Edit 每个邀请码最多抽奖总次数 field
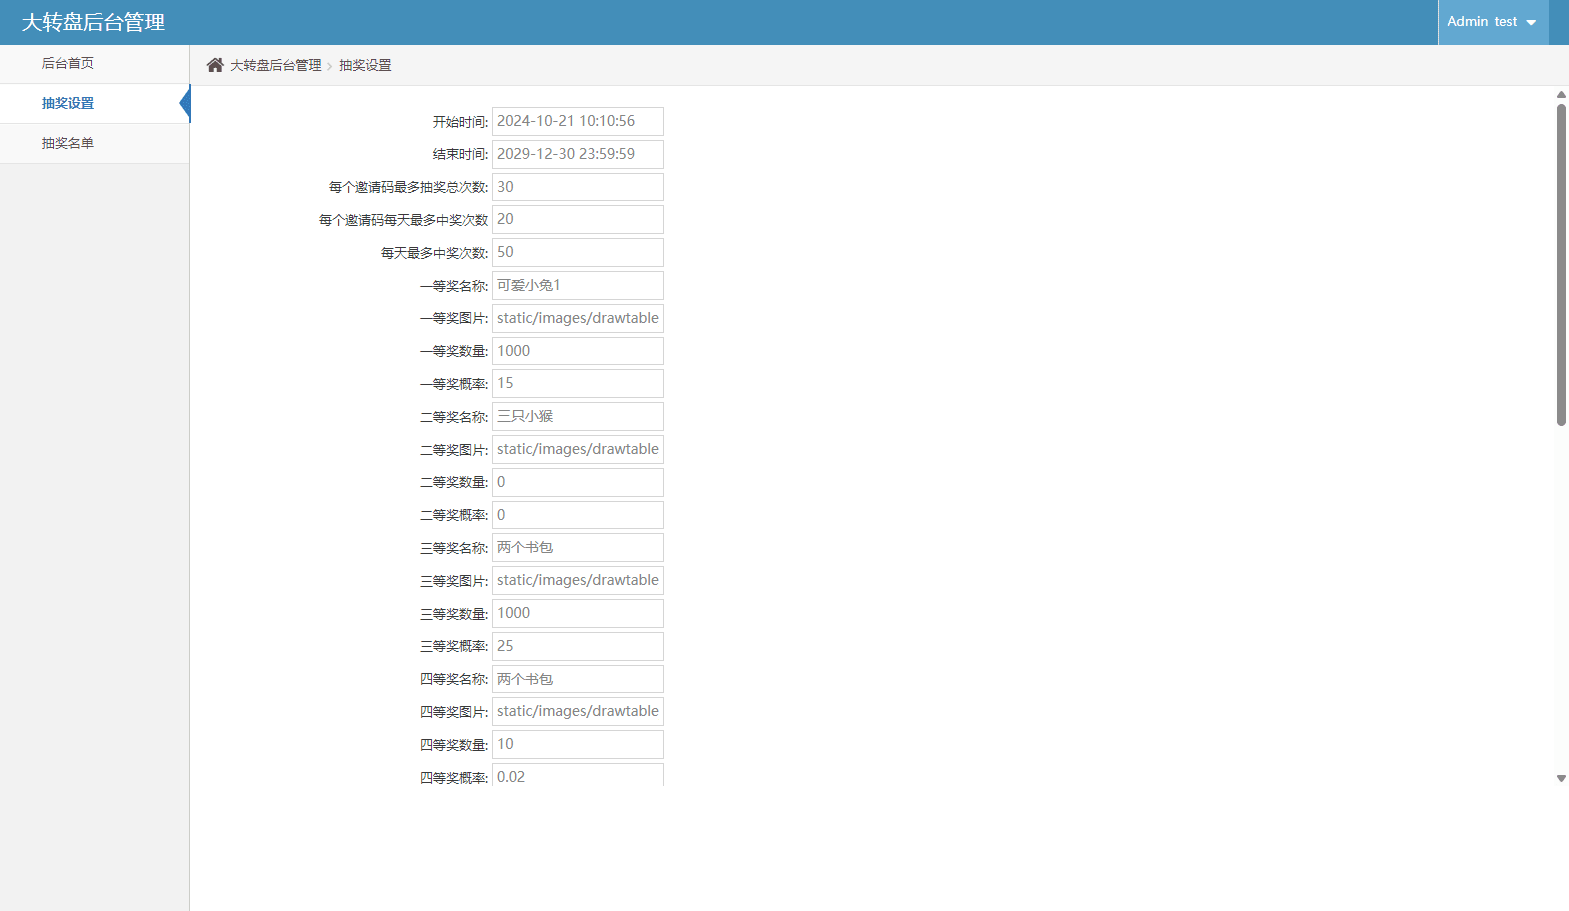The height and width of the screenshot is (911, 1569). point(578,187)
